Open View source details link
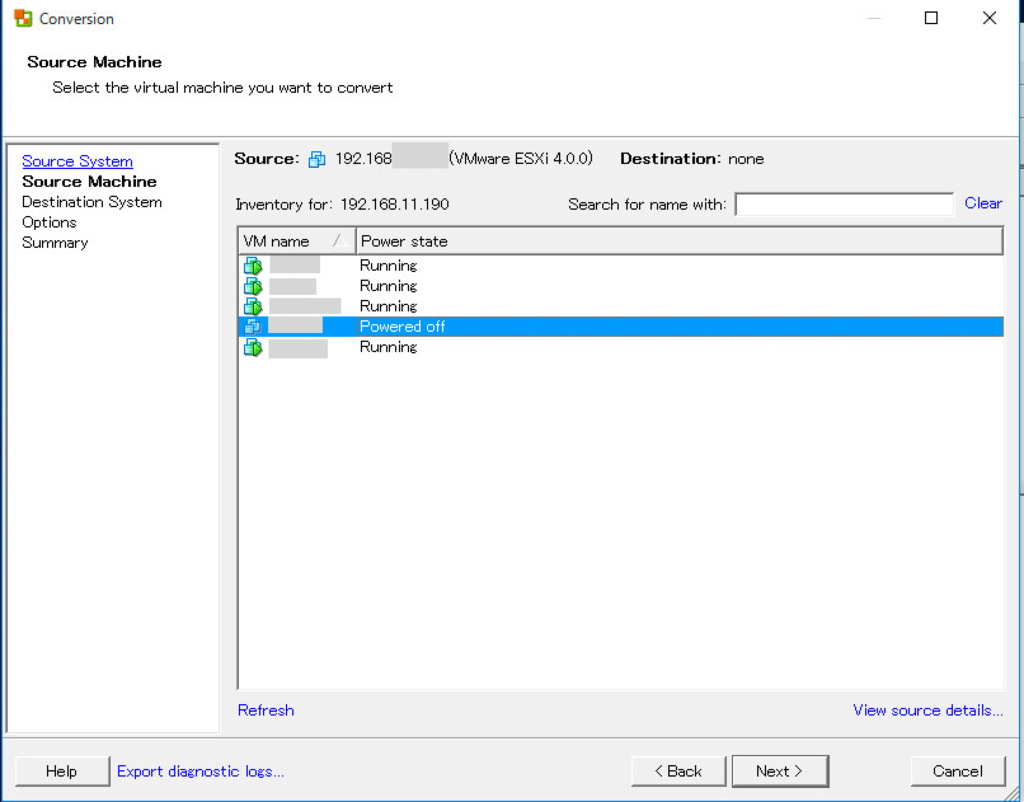Screen dimensions: 1024x802 928,710
